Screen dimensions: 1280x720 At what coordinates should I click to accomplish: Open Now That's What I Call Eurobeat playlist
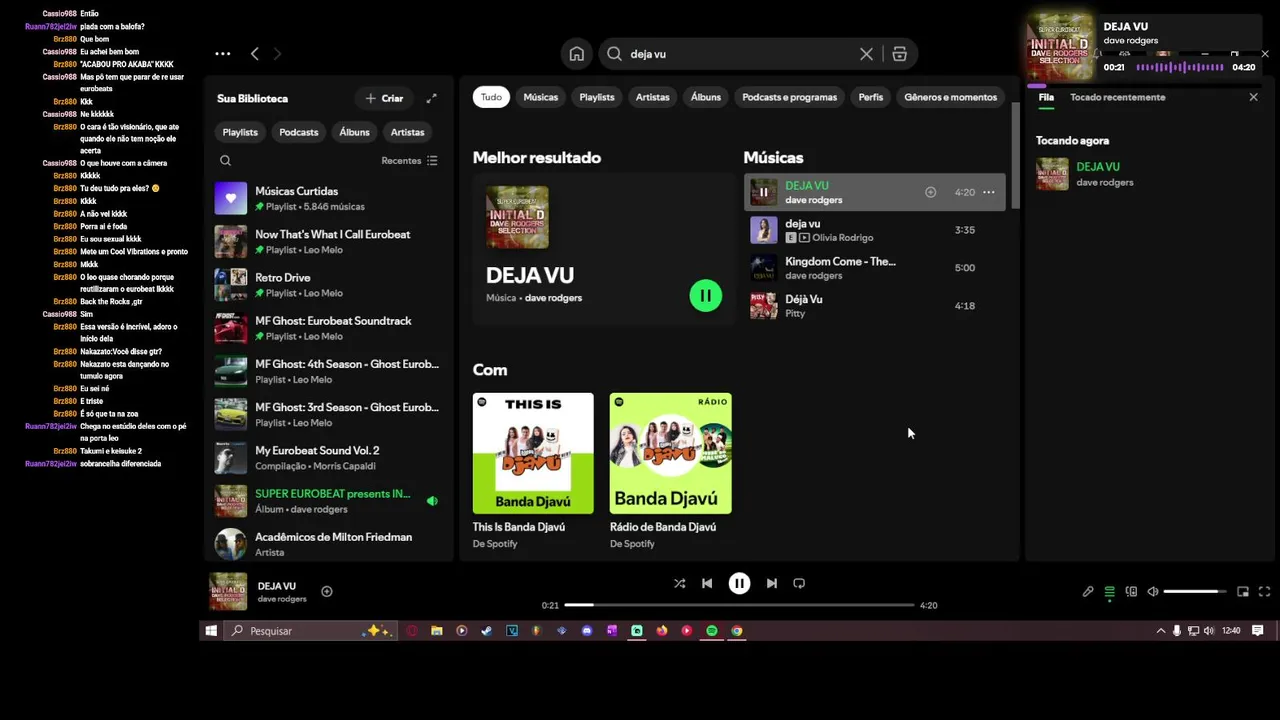coord(327,241)
